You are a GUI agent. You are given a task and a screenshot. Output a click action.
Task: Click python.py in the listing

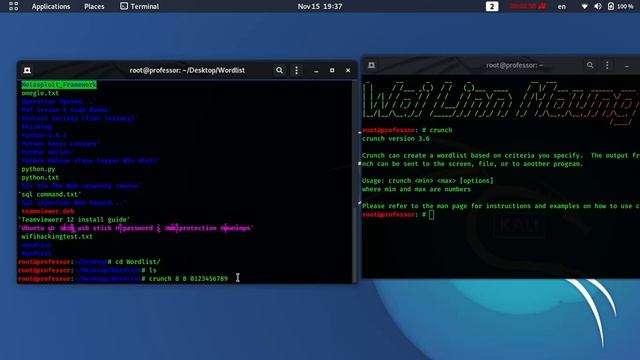point(38,169)
